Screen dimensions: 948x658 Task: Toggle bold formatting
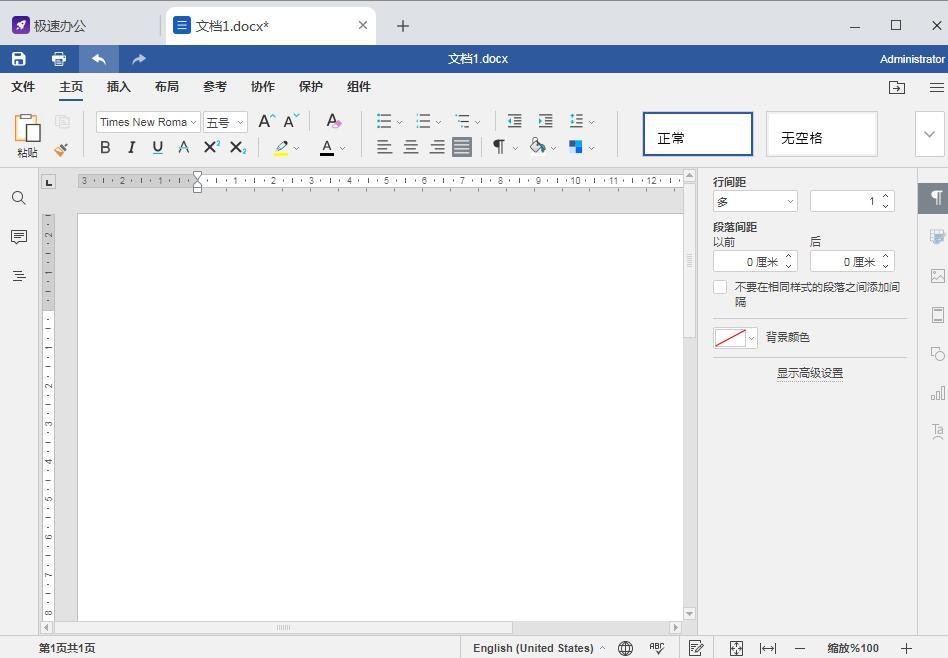click(x=105, y=147)
